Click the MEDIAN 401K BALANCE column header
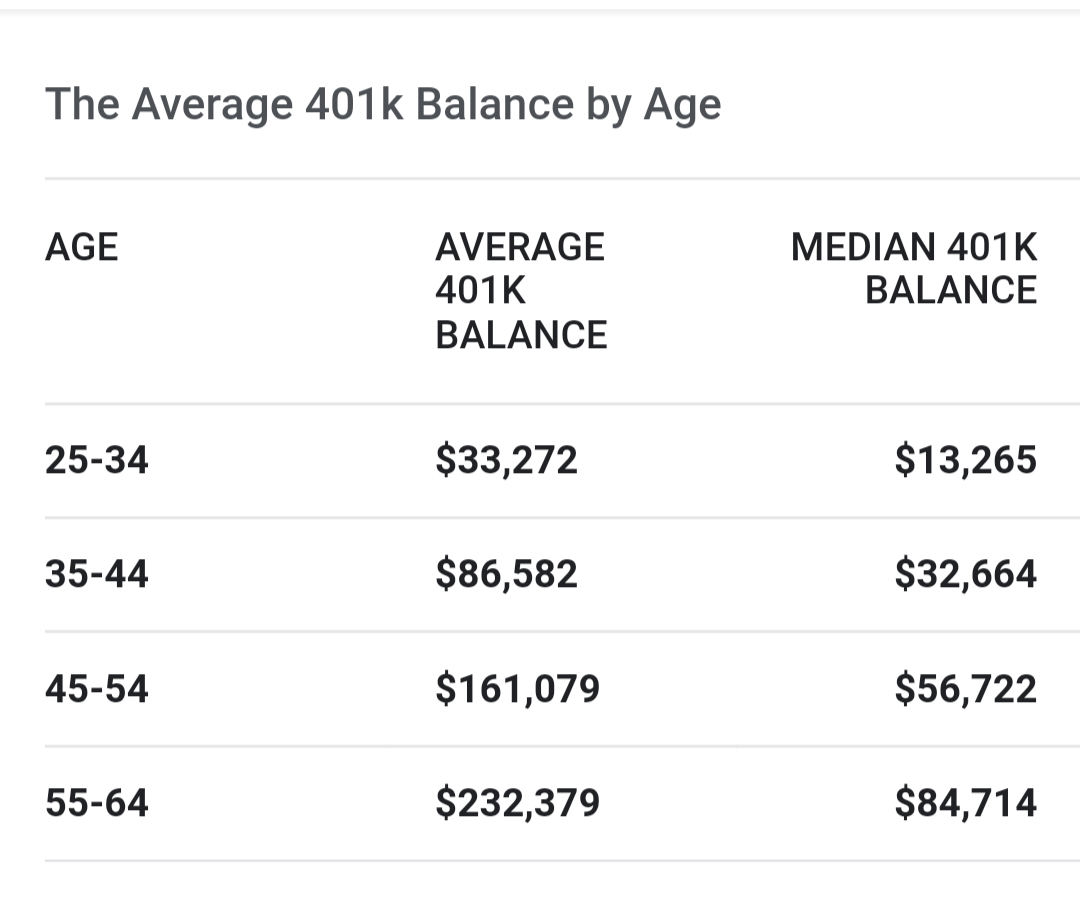Viewport: 1080px width, 898px height. click(914, 269)
